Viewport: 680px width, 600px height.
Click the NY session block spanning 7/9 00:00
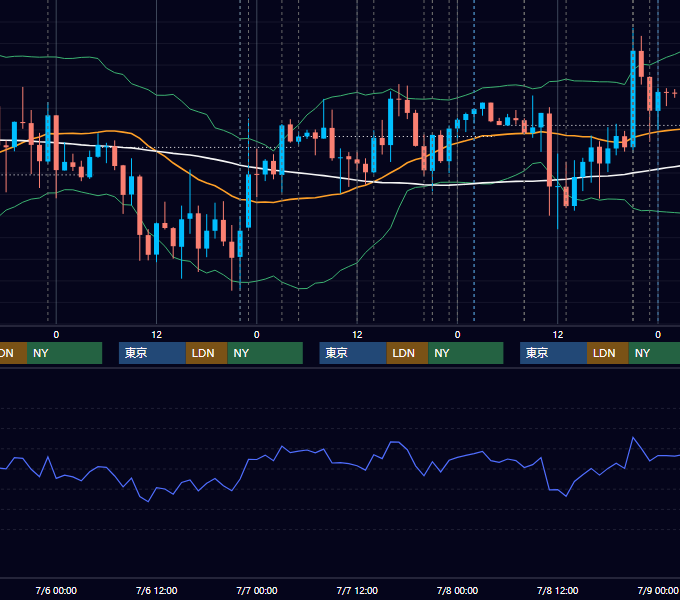tap(654, 353)
